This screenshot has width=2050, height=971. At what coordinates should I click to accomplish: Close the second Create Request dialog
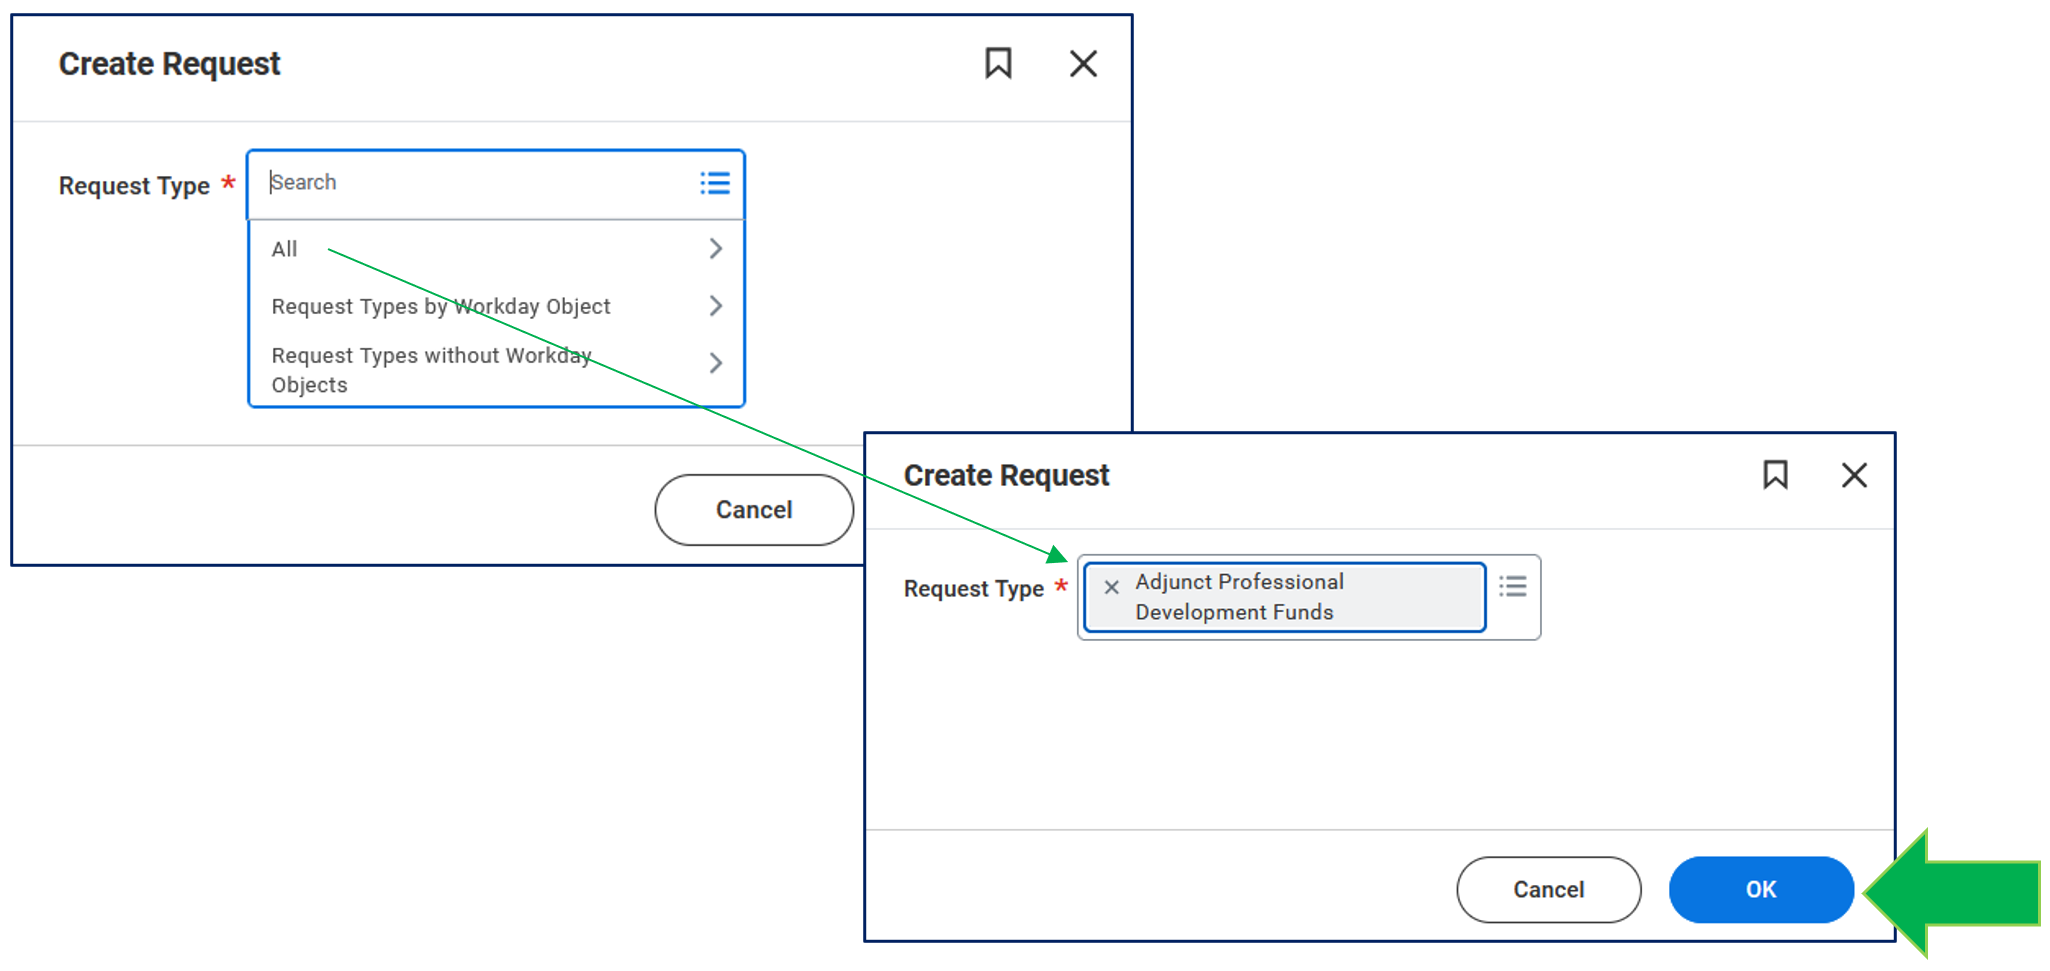coord(1854,475)
